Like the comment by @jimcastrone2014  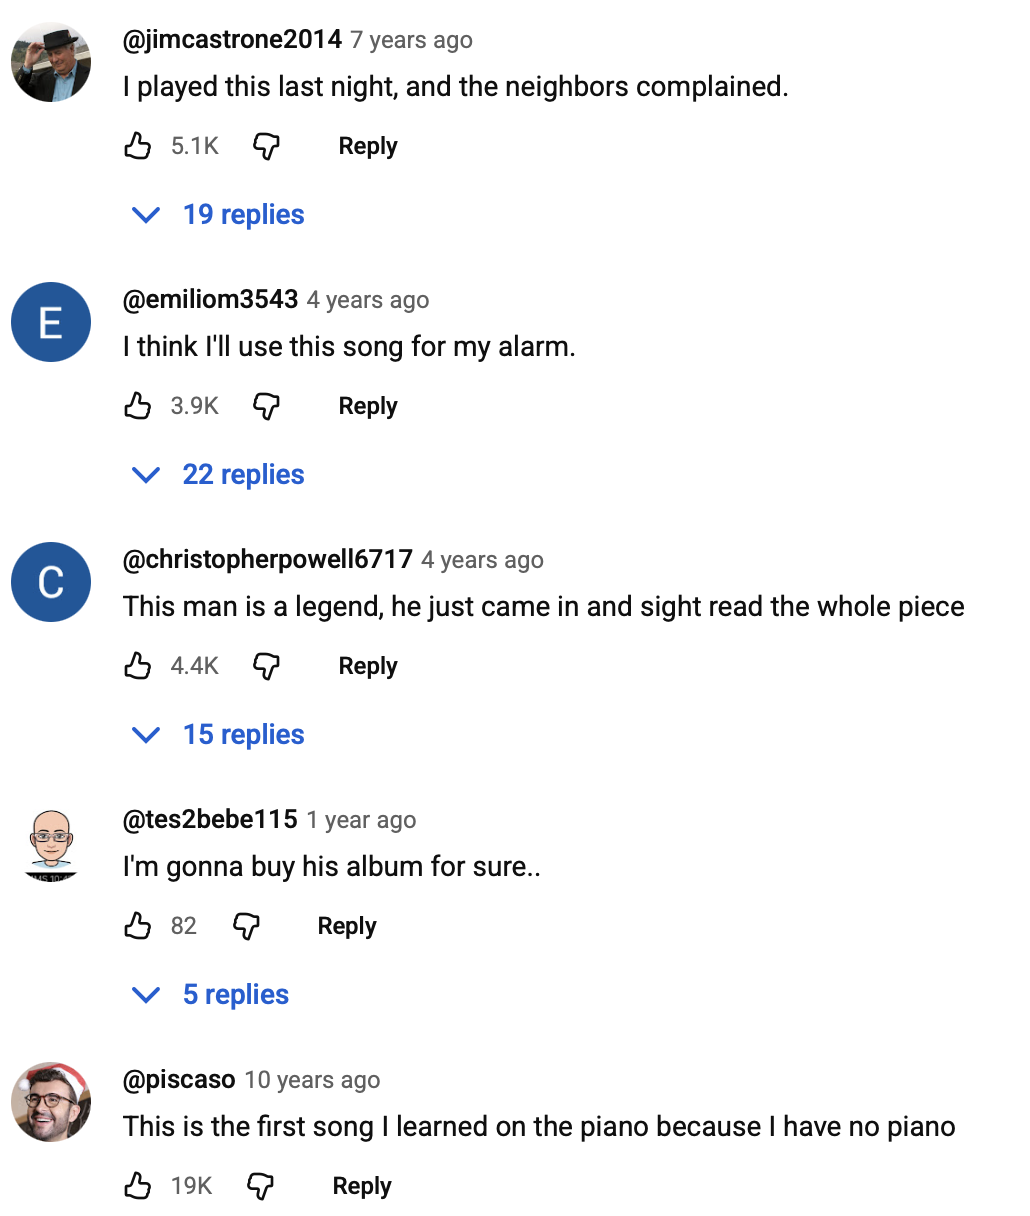point(138,146)
